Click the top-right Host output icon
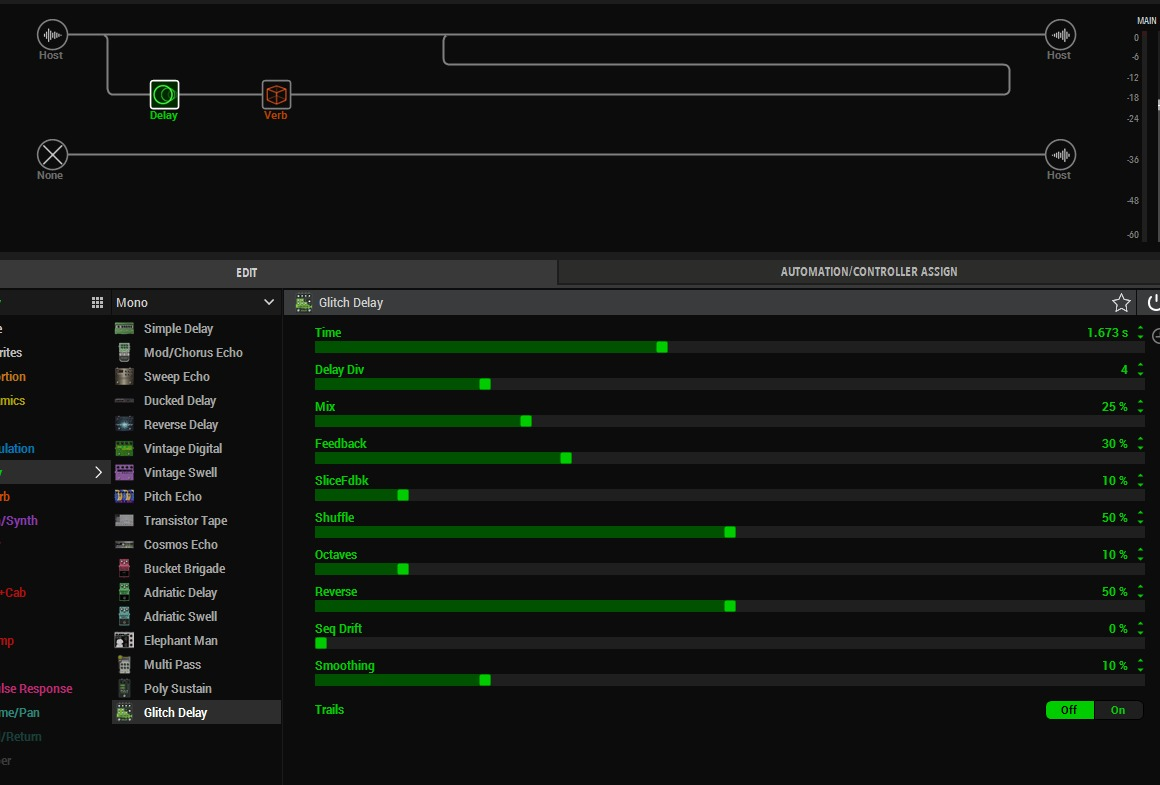This screenshot has width=1160, height=785. click(1060, 35)
